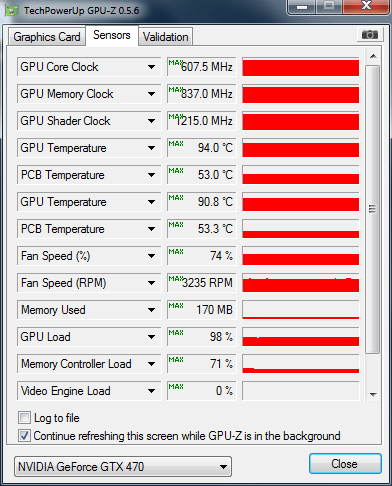Viewport: 392px width, 486px height.
Task: Click the Close button
Action: point(345,464)
